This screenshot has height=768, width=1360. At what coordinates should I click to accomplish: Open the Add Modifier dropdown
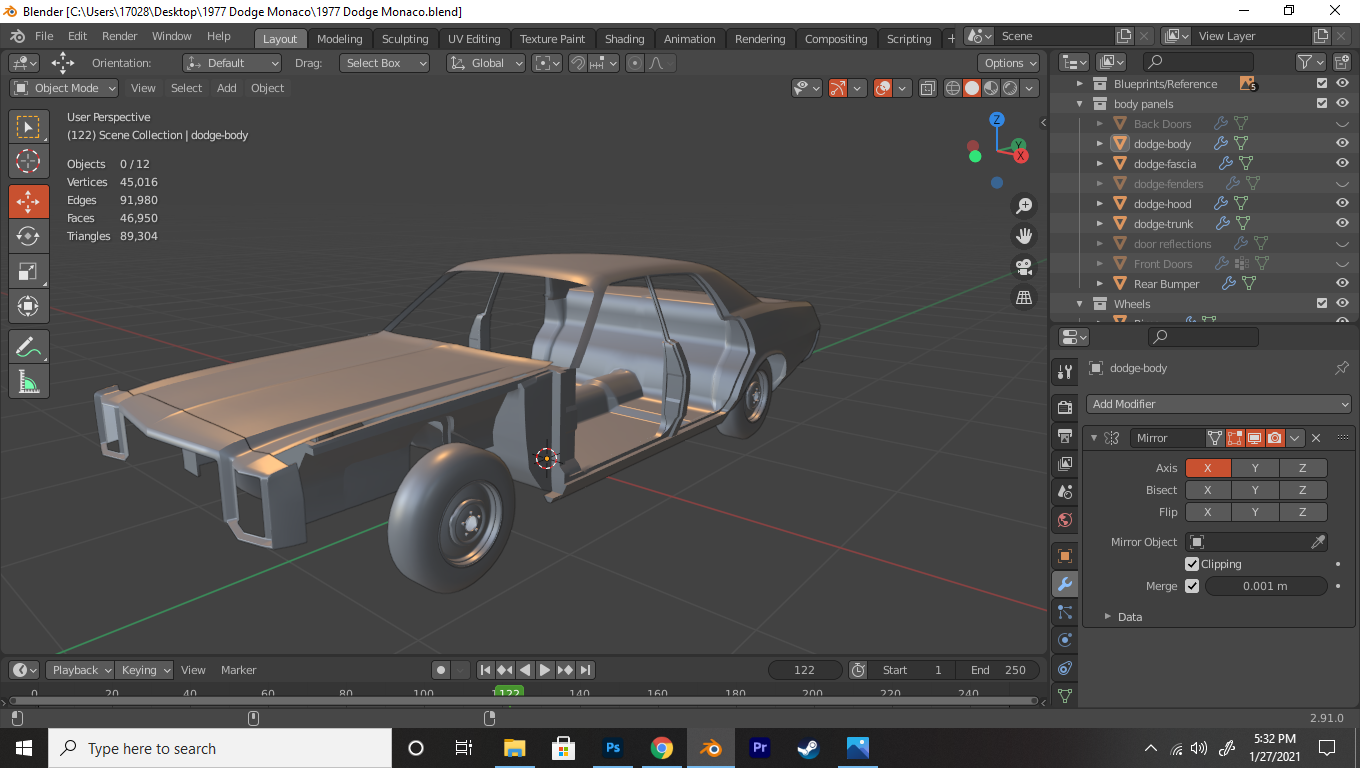click(x=1219, y=404)
